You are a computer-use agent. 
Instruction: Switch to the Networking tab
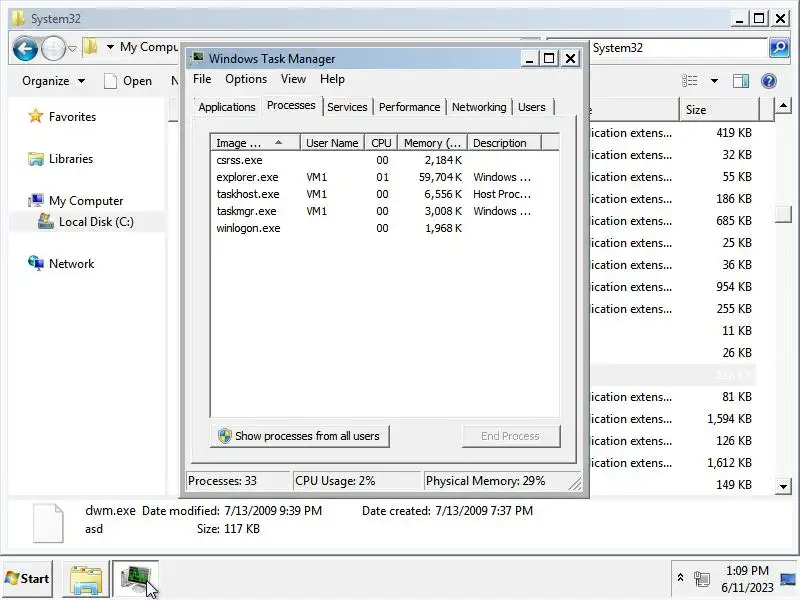[479, 107]
